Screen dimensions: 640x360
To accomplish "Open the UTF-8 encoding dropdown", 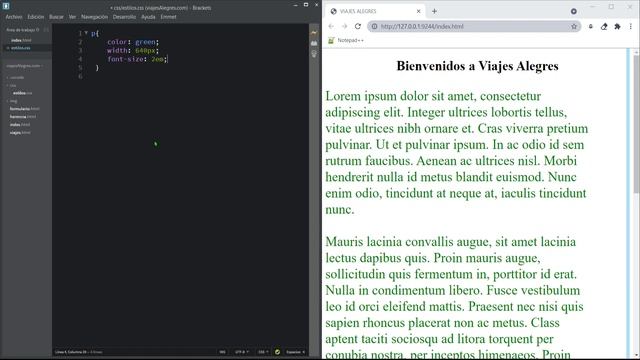I will point(242,352).
